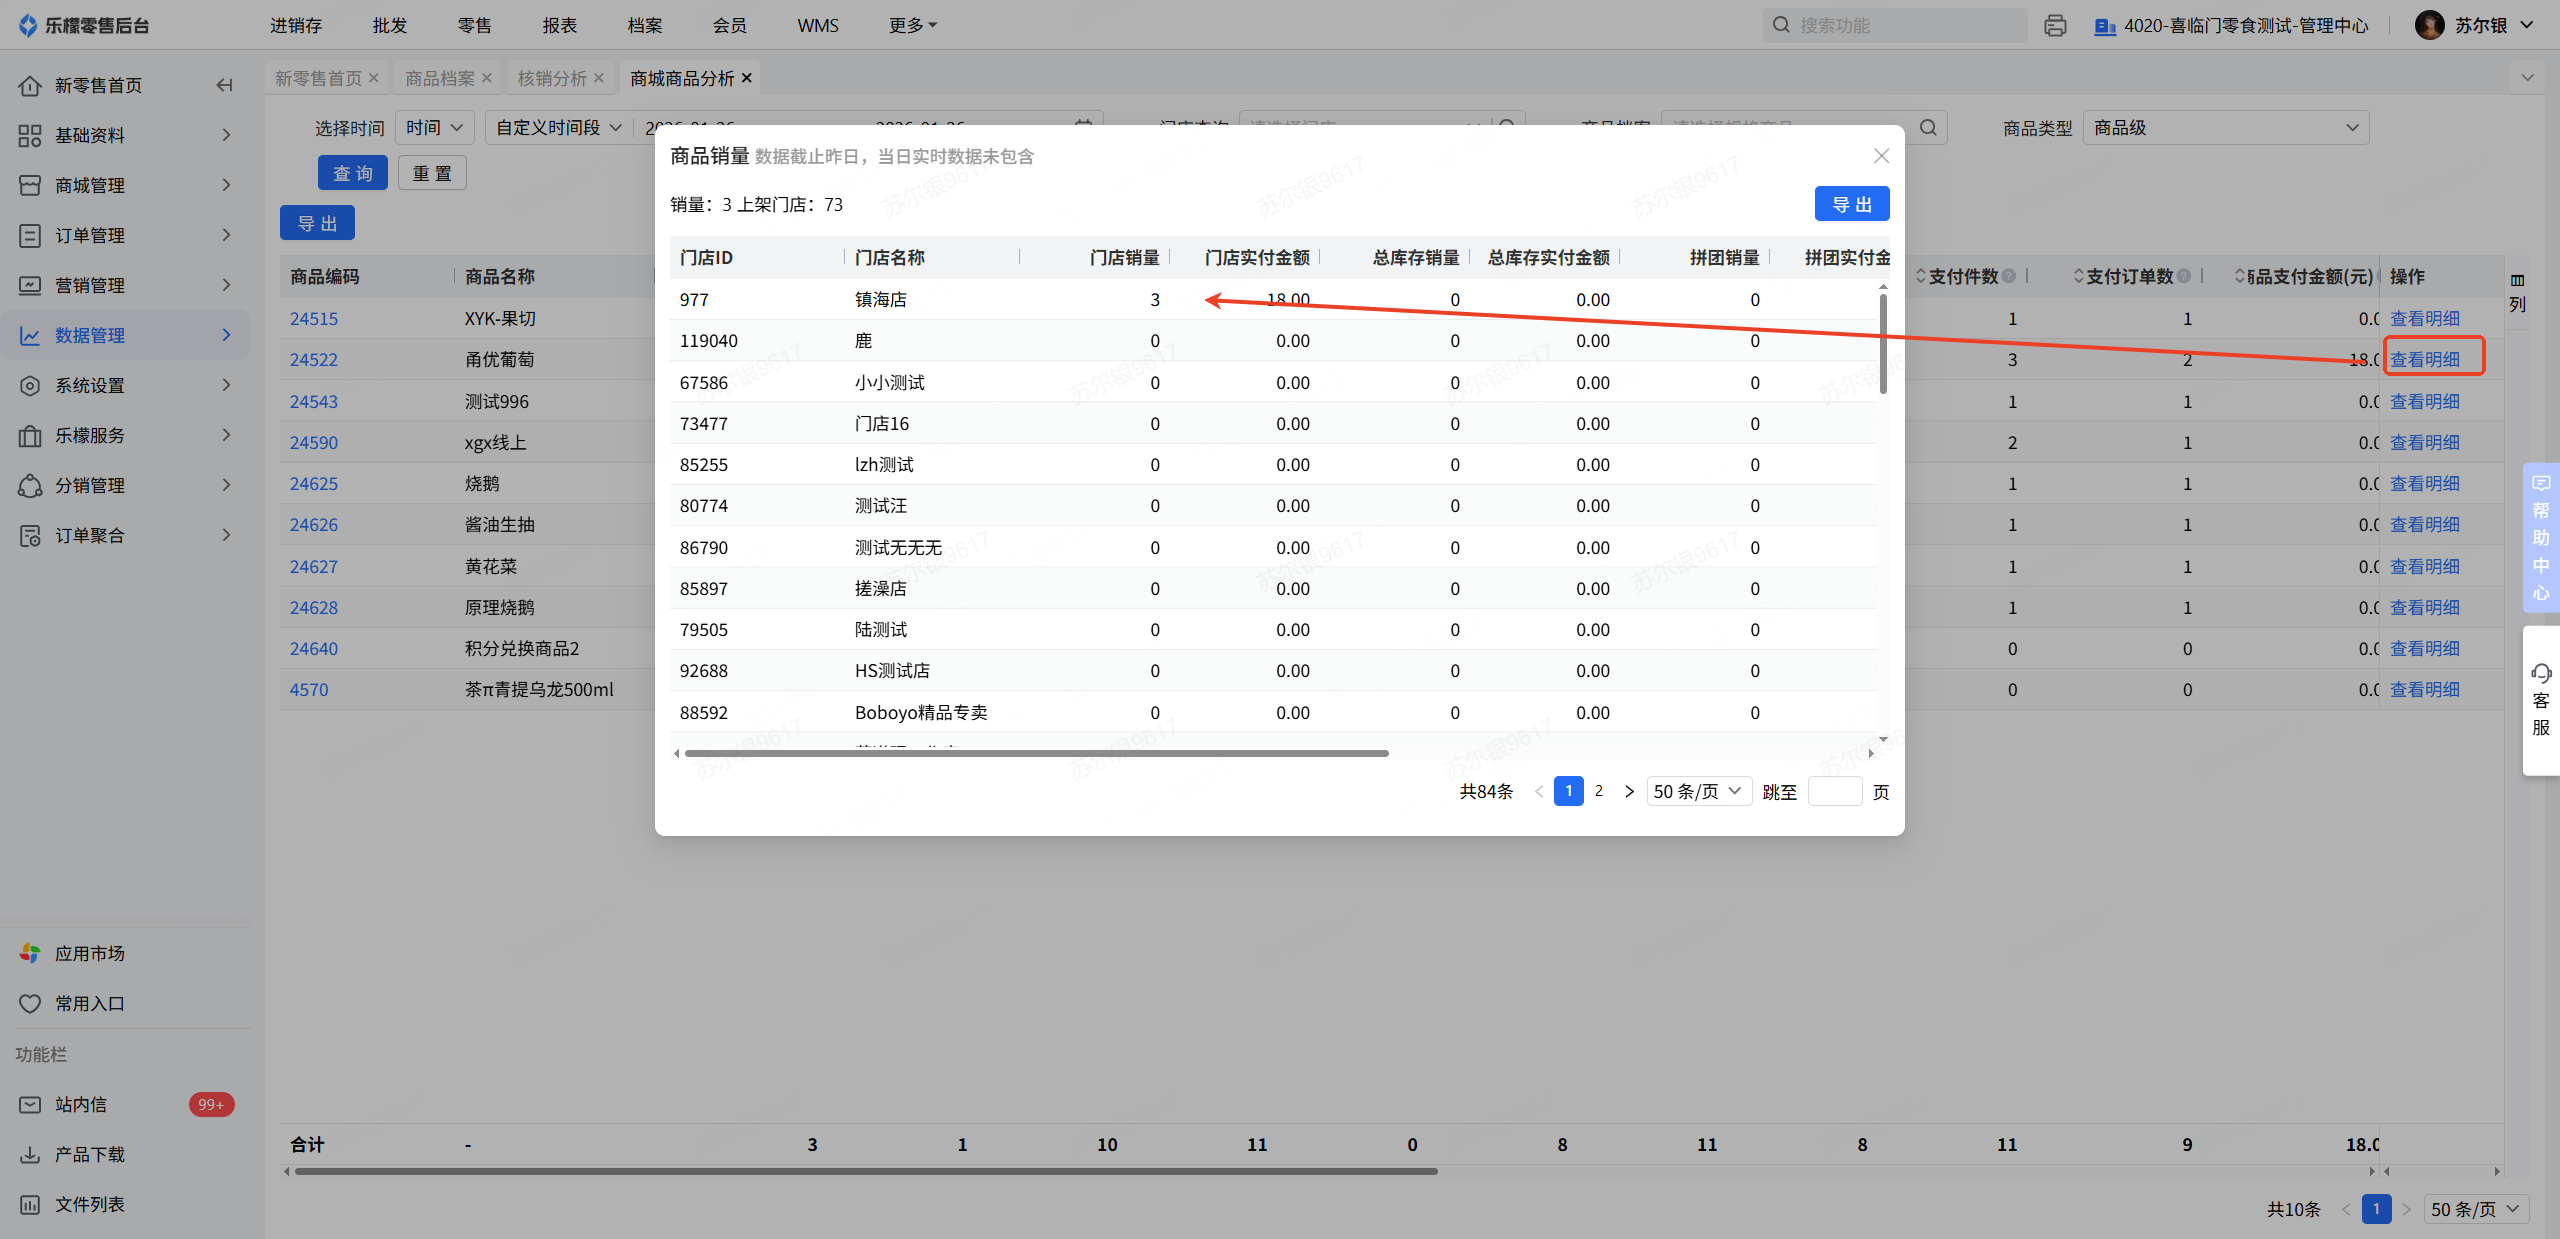
Task: Go to page 2 in dialog pagination
Action: coord(1599,791)
